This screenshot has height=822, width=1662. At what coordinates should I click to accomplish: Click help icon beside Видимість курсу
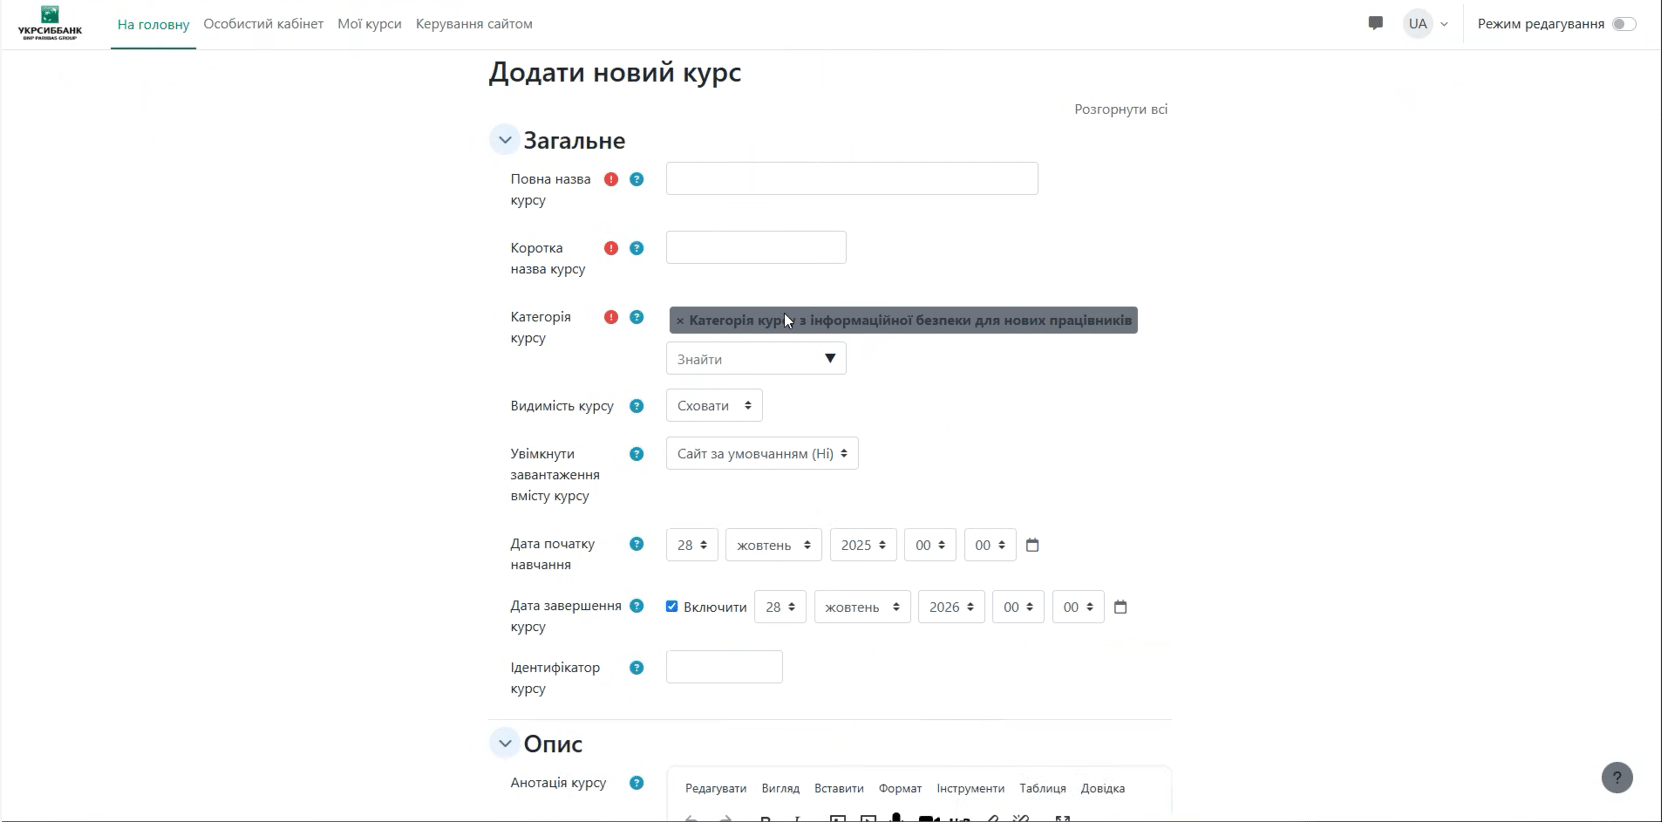(636, 406)
